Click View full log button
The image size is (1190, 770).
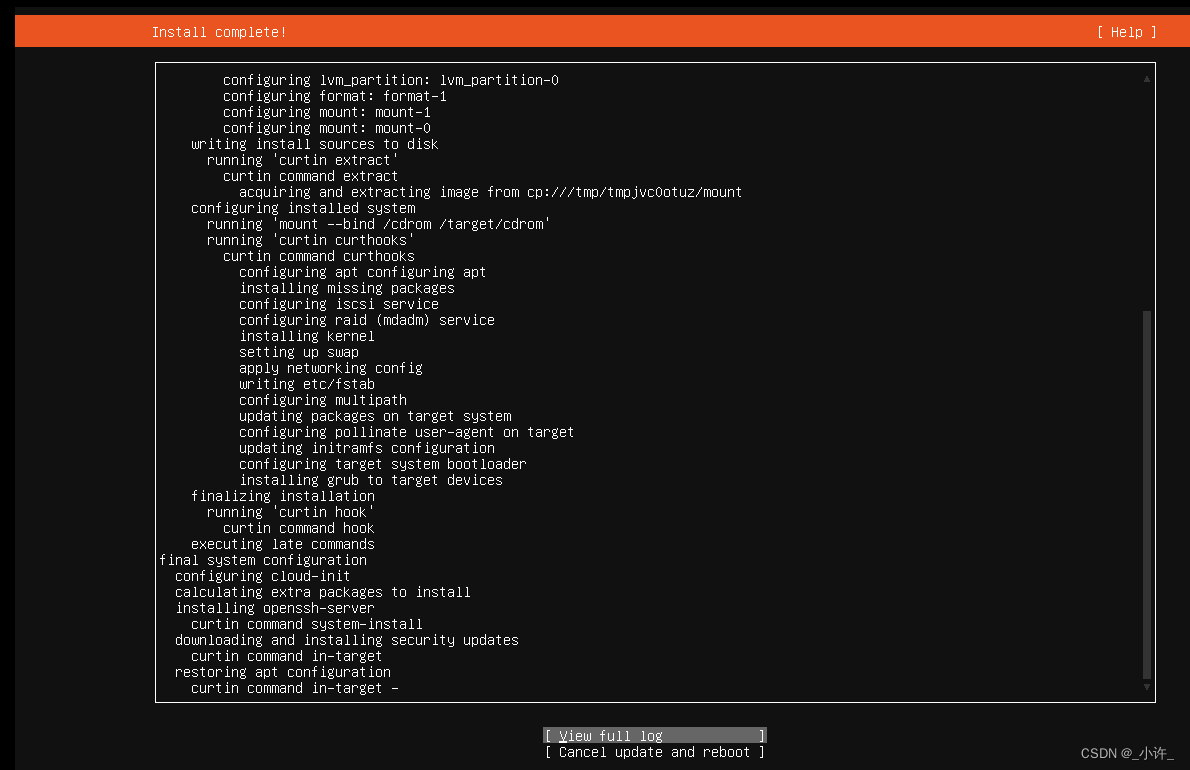pyautogui.click(x=654, y=736)
